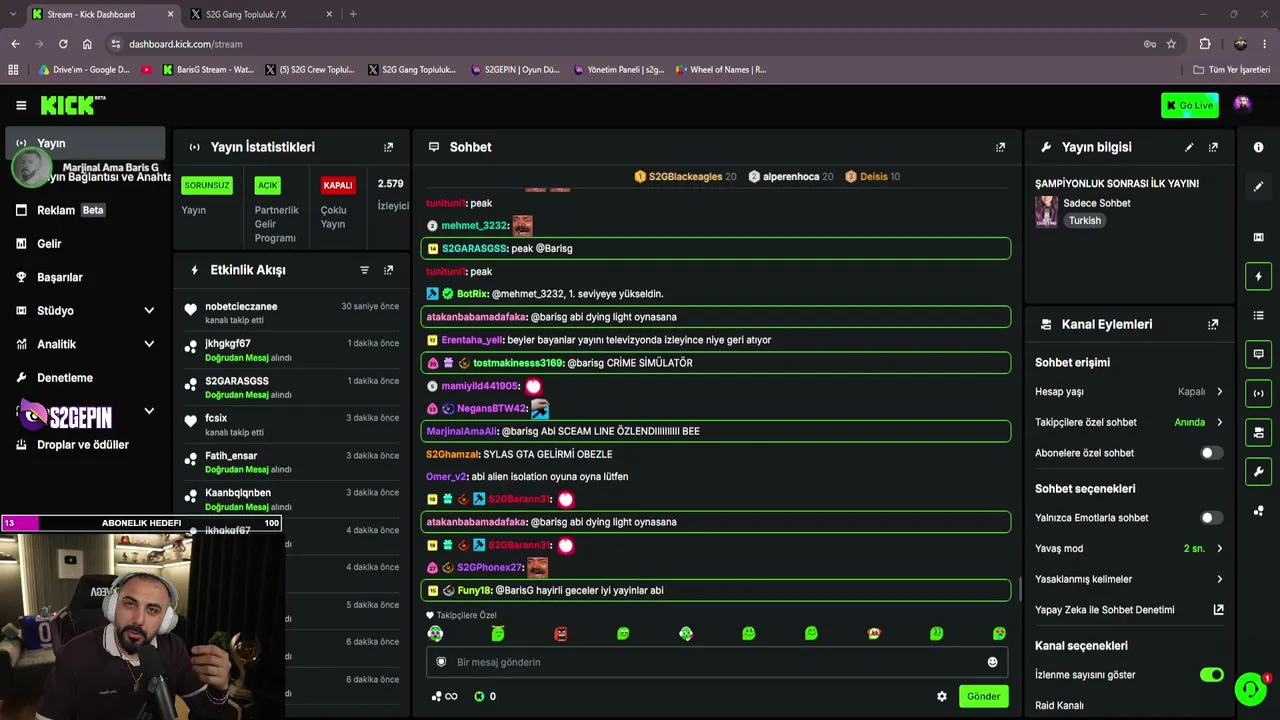Open Başarılar in the sidebar
Screen dimensions: 1280x720
coord(86,277)
